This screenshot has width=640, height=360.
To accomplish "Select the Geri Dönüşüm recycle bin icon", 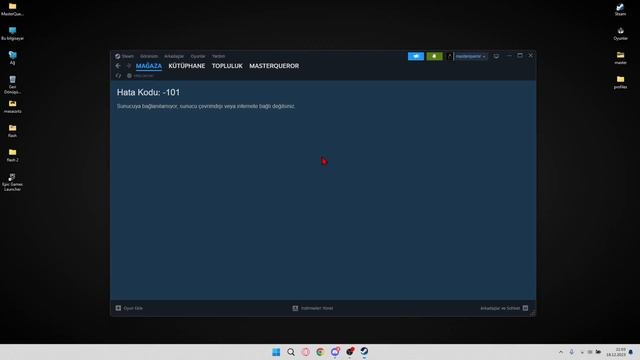I will 13,84.
